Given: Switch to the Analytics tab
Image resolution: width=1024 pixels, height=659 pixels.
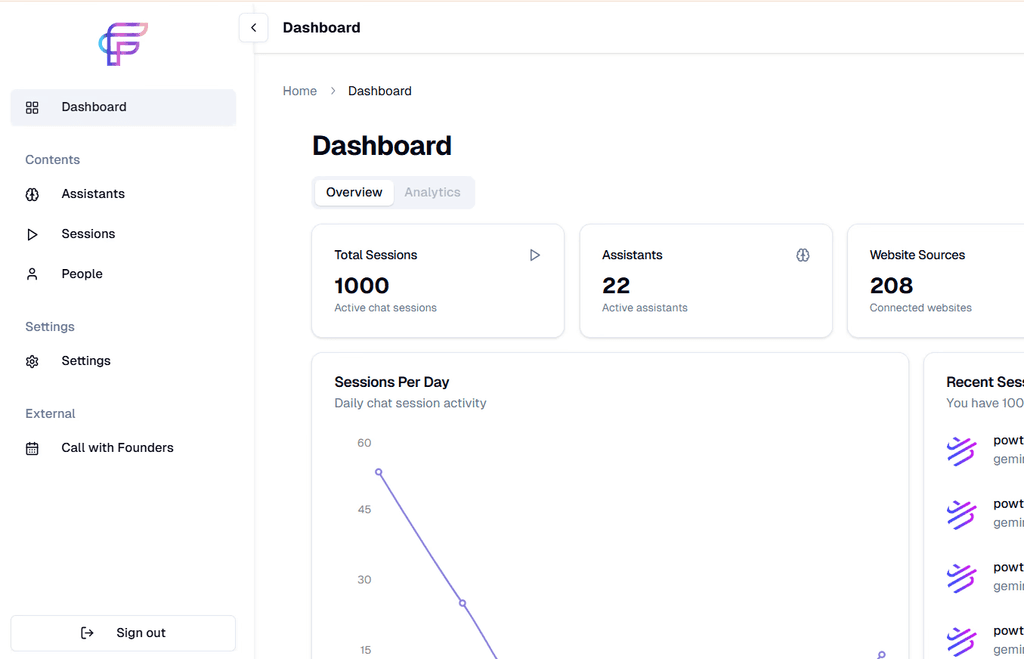Looking at the screenshot, I should [432, 193].
